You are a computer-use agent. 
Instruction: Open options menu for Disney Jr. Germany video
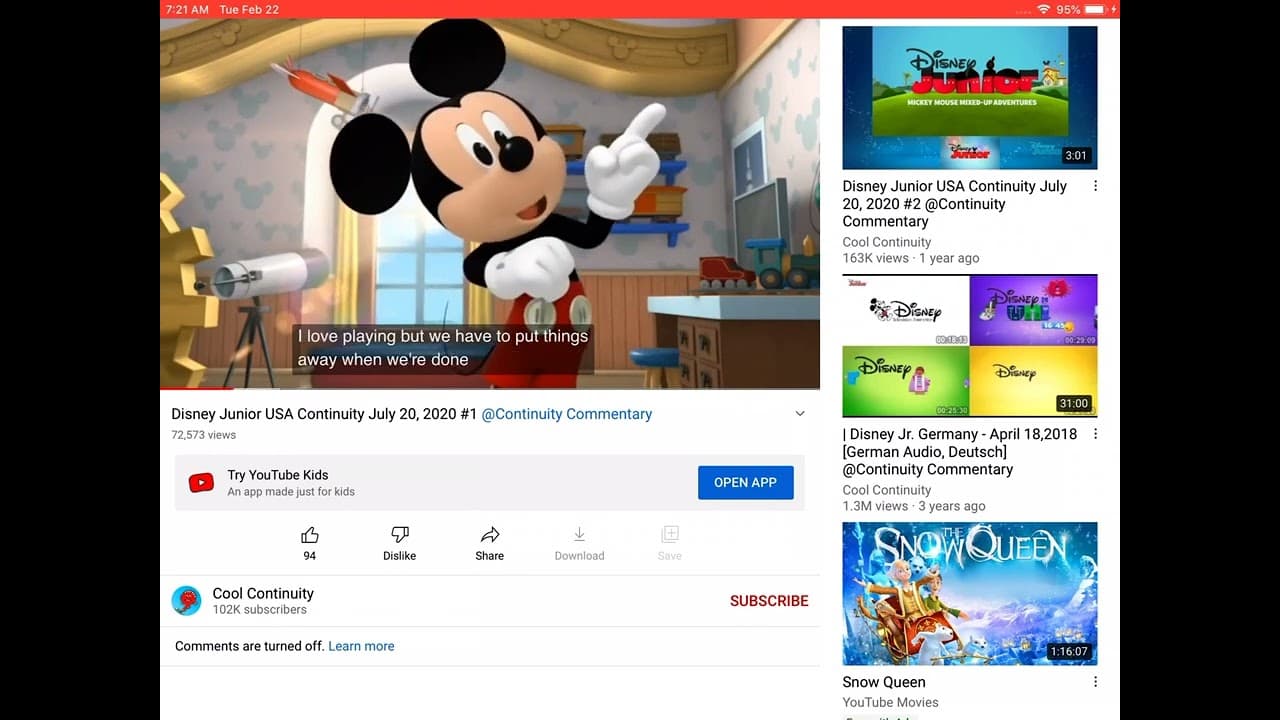(1095, 434)
